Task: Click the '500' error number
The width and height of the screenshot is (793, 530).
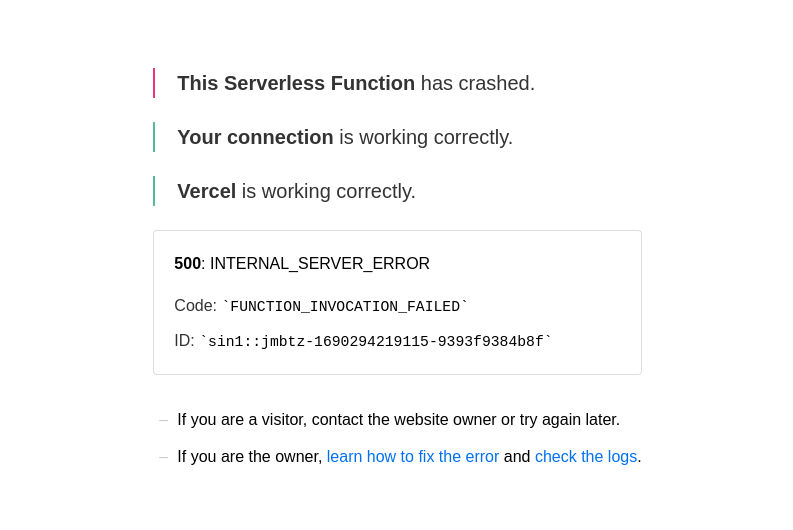Action: (188, 263)
